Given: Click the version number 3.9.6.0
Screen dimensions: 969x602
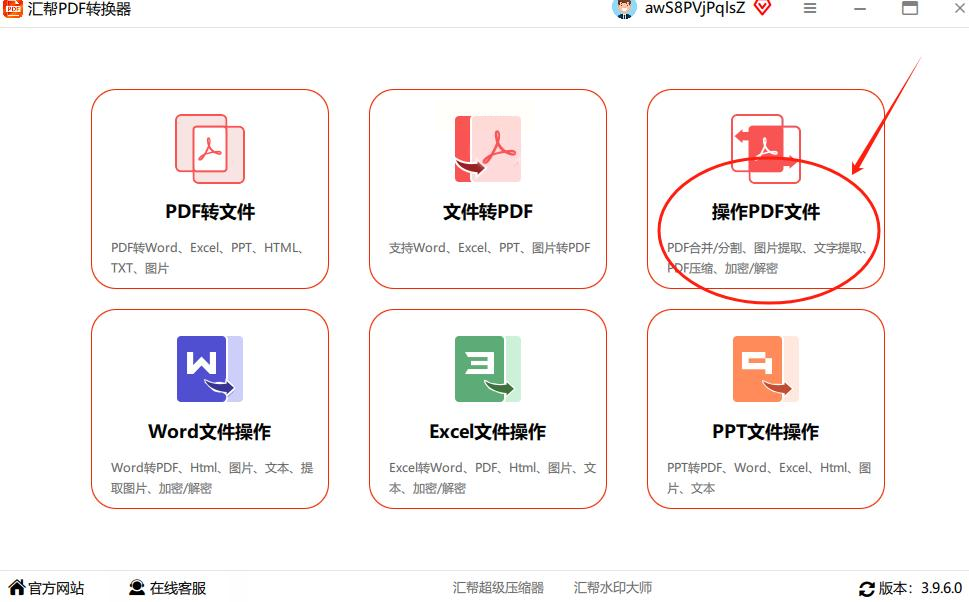Looking at the screenshot, I should [x=941, y=588].
